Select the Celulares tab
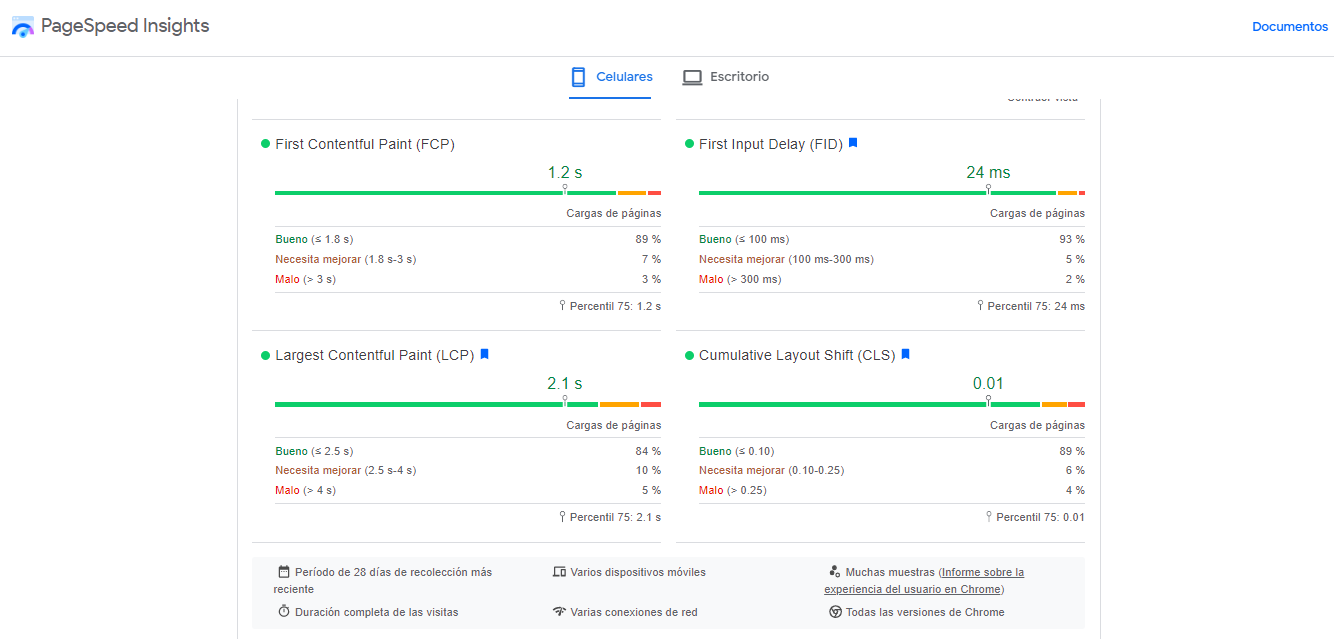The height and width of the screenshot is (639, 1334). (611, 76)
